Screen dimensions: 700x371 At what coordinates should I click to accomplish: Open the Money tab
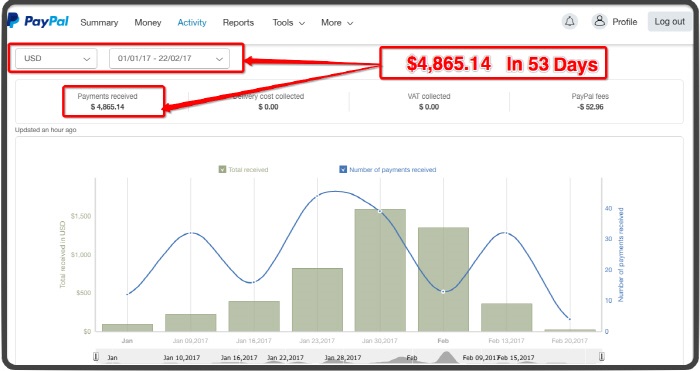tap(148, 22)
